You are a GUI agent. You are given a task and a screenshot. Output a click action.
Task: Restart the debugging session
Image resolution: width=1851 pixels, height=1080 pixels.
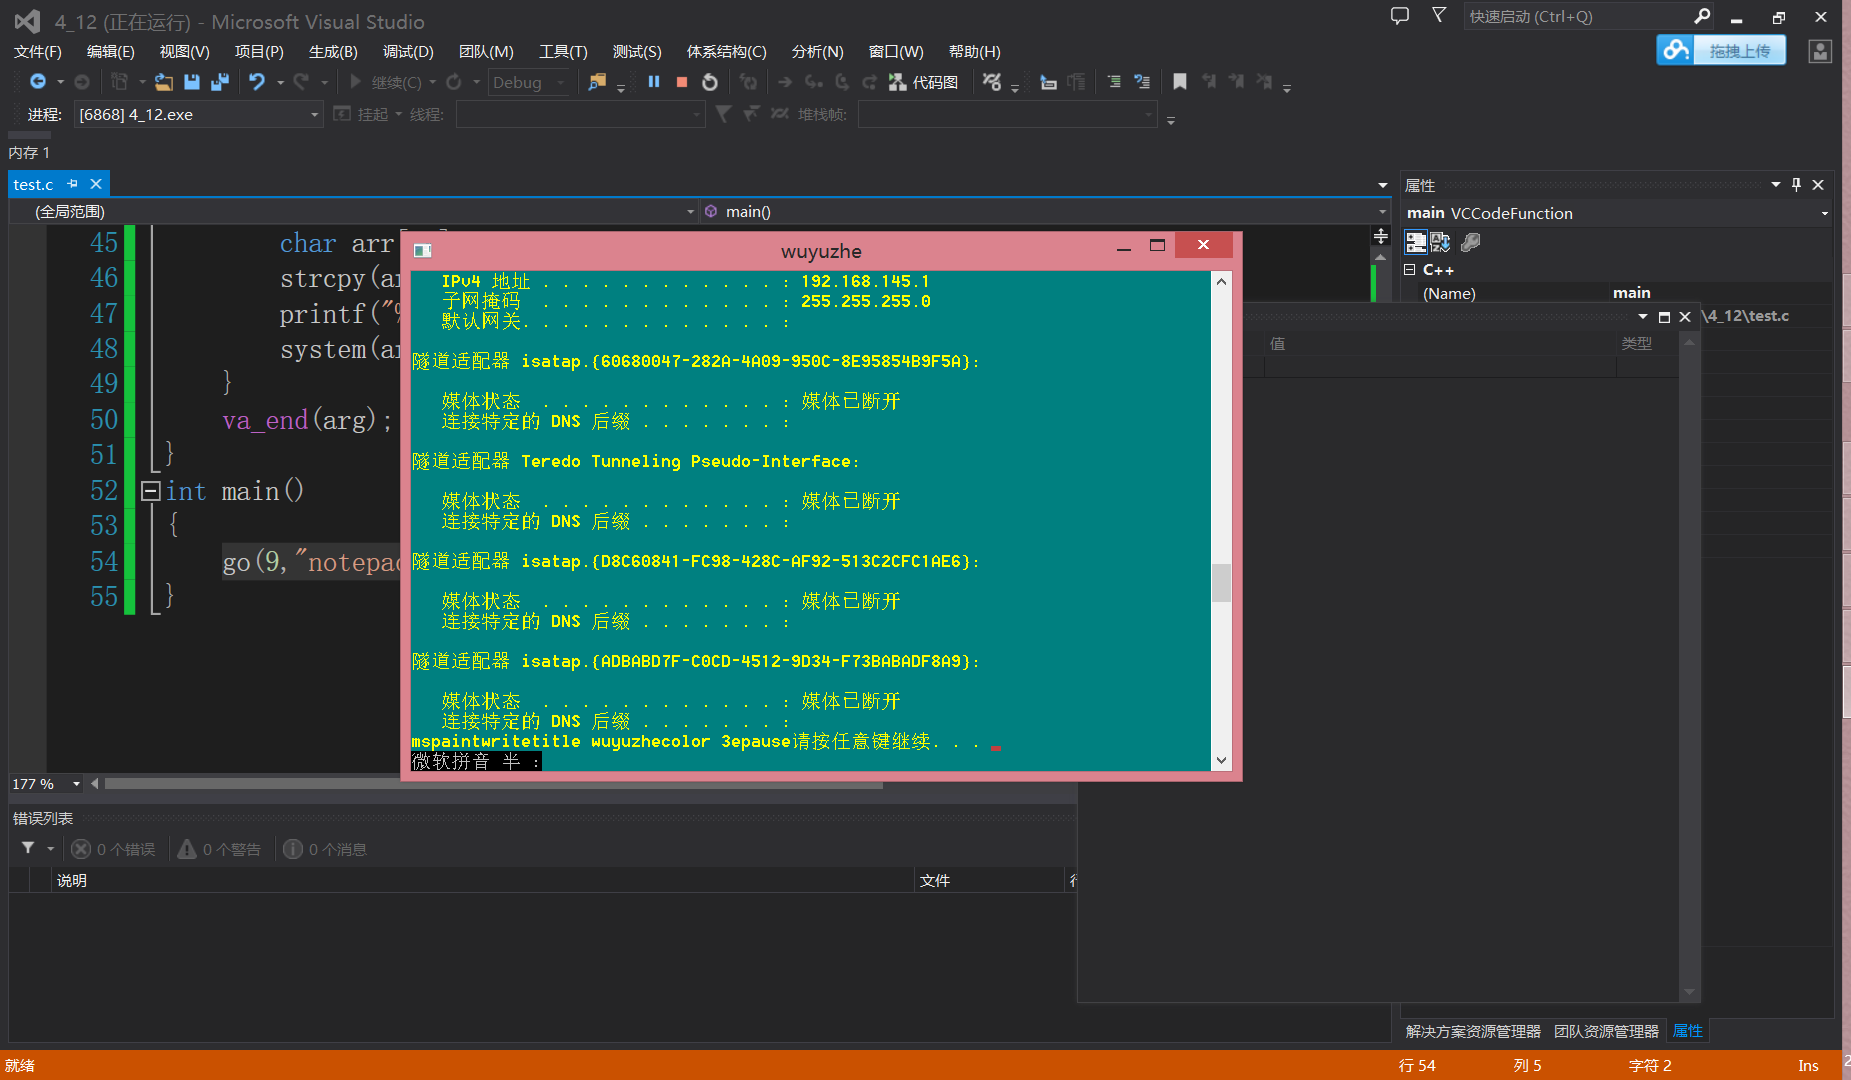[x=710, y=82]
